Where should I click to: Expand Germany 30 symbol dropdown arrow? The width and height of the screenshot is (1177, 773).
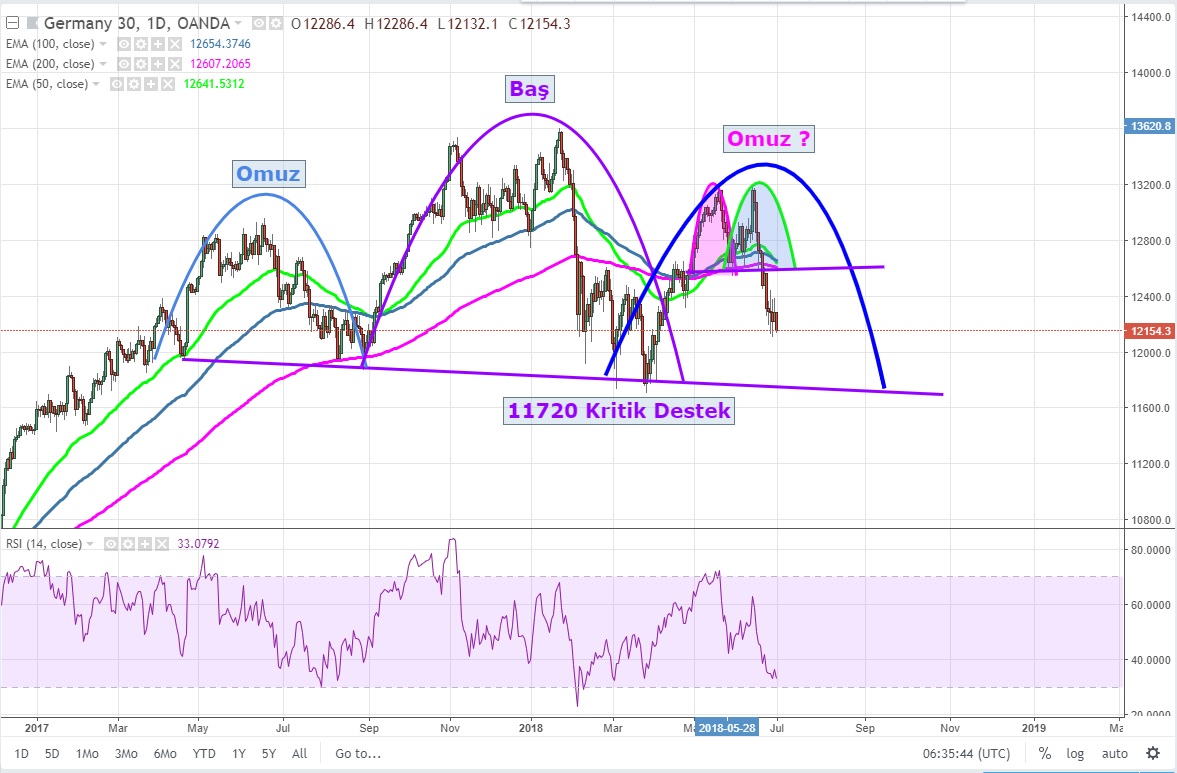pos(238,23)
